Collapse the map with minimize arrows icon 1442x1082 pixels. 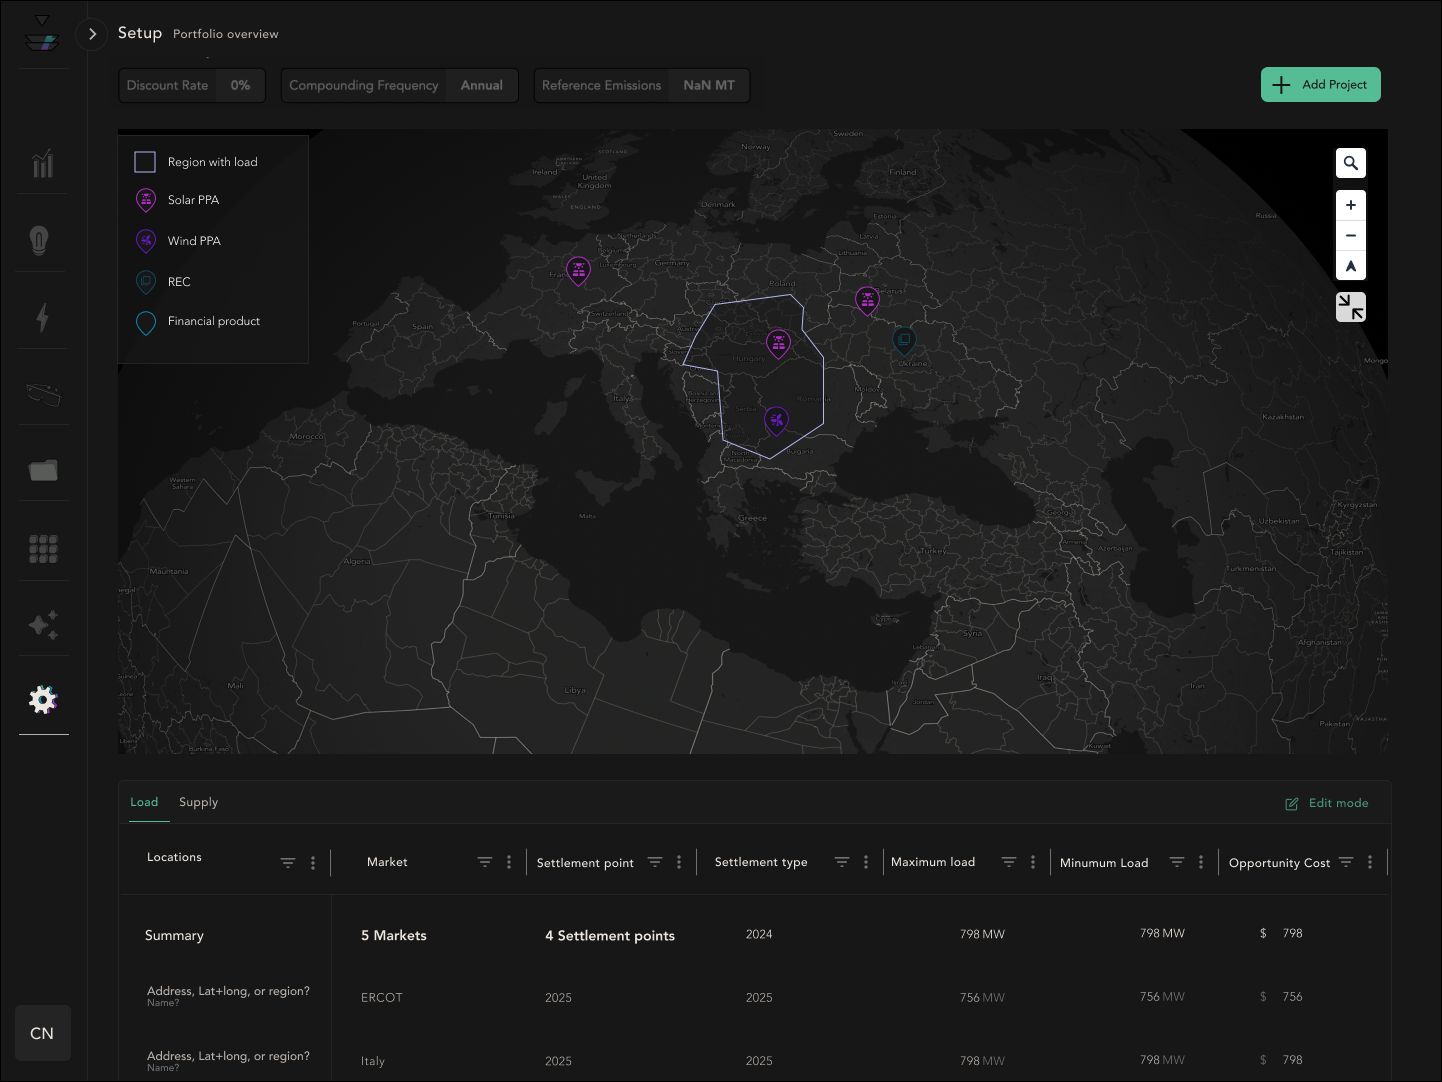tap(1351, 307)
